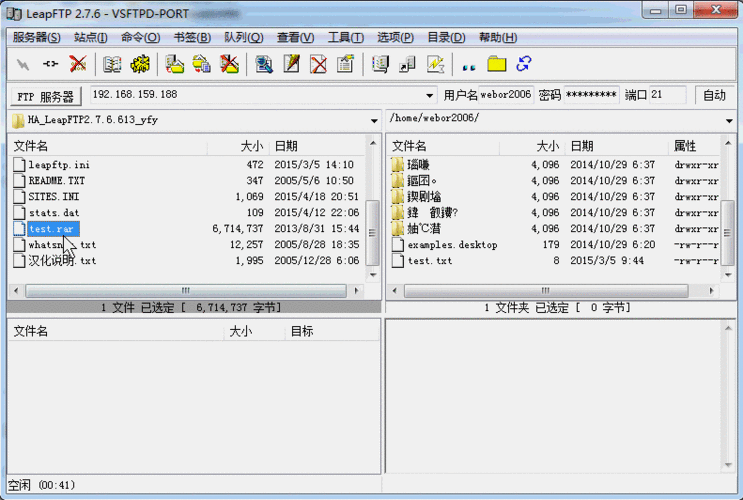Viewport: 743px width, 500px height.
Task: Click the reconnect plug icon in toolbar
Action: click(50, 64)
